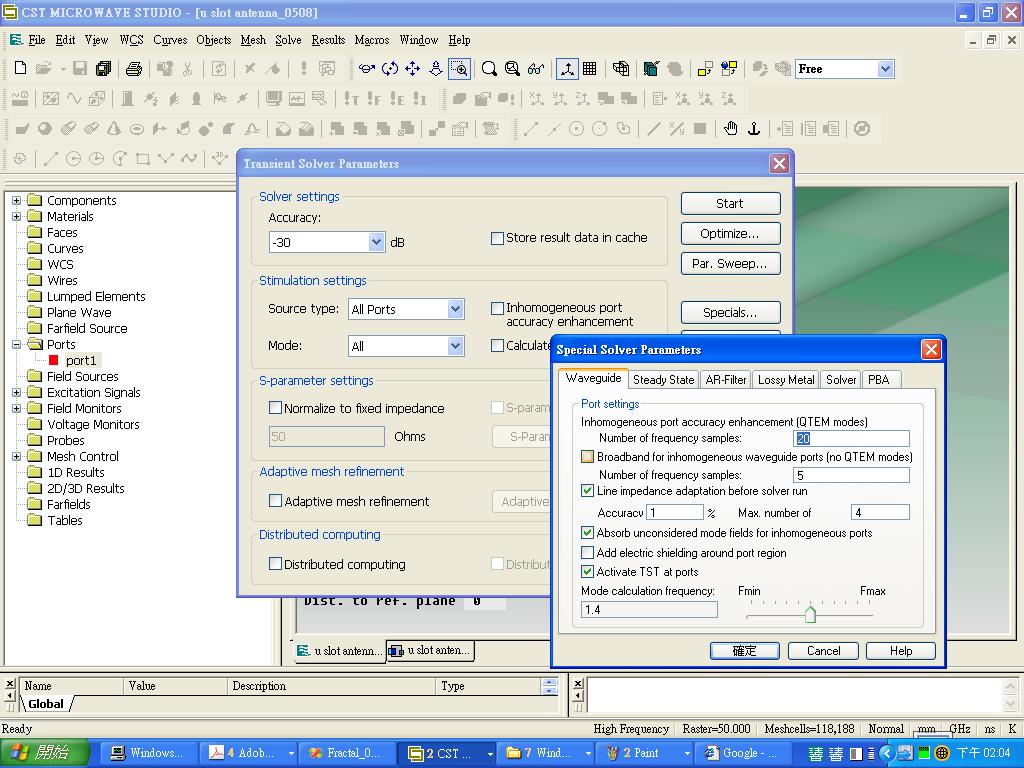The image size is (1024, 768).
Task: Enable Distributed computing checkbox
Action: pyautogui.click(x=275, y=564)
